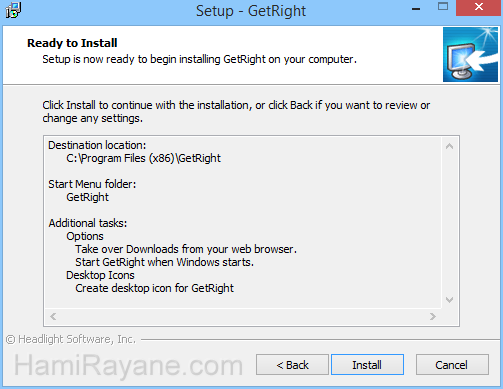
Task: Minimize the Setup - GetRight window
Action: 416,9
